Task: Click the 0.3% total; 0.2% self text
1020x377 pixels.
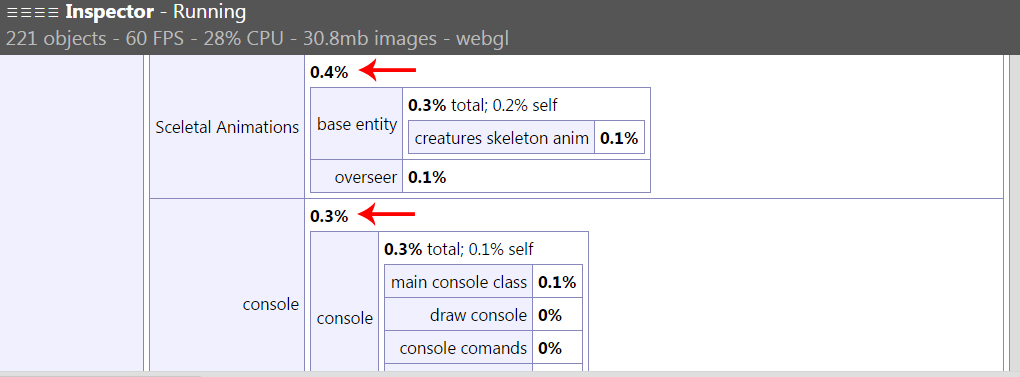Action: (483, 105)
